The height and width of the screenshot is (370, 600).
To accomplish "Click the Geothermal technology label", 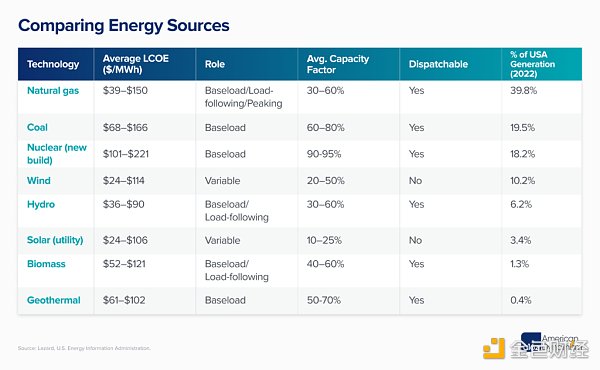I will point(54,300).
